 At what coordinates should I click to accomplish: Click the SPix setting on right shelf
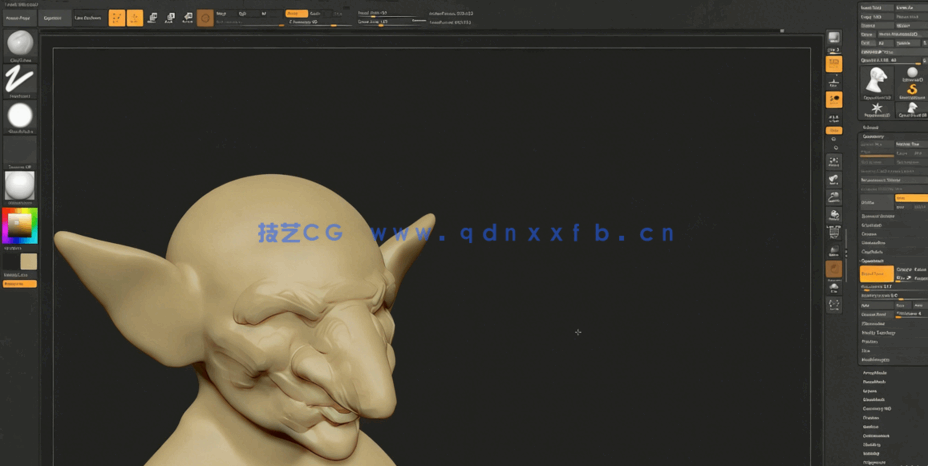[x=834, y=53]
